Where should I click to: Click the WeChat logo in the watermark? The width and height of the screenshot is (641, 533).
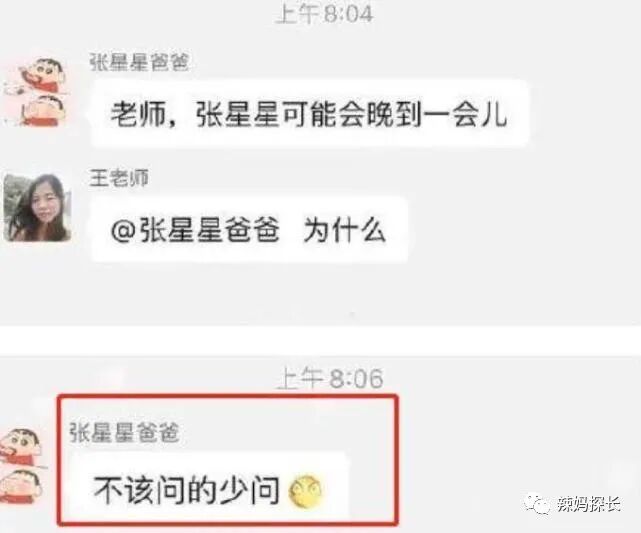pyautogui.click(x=538, y=504)
